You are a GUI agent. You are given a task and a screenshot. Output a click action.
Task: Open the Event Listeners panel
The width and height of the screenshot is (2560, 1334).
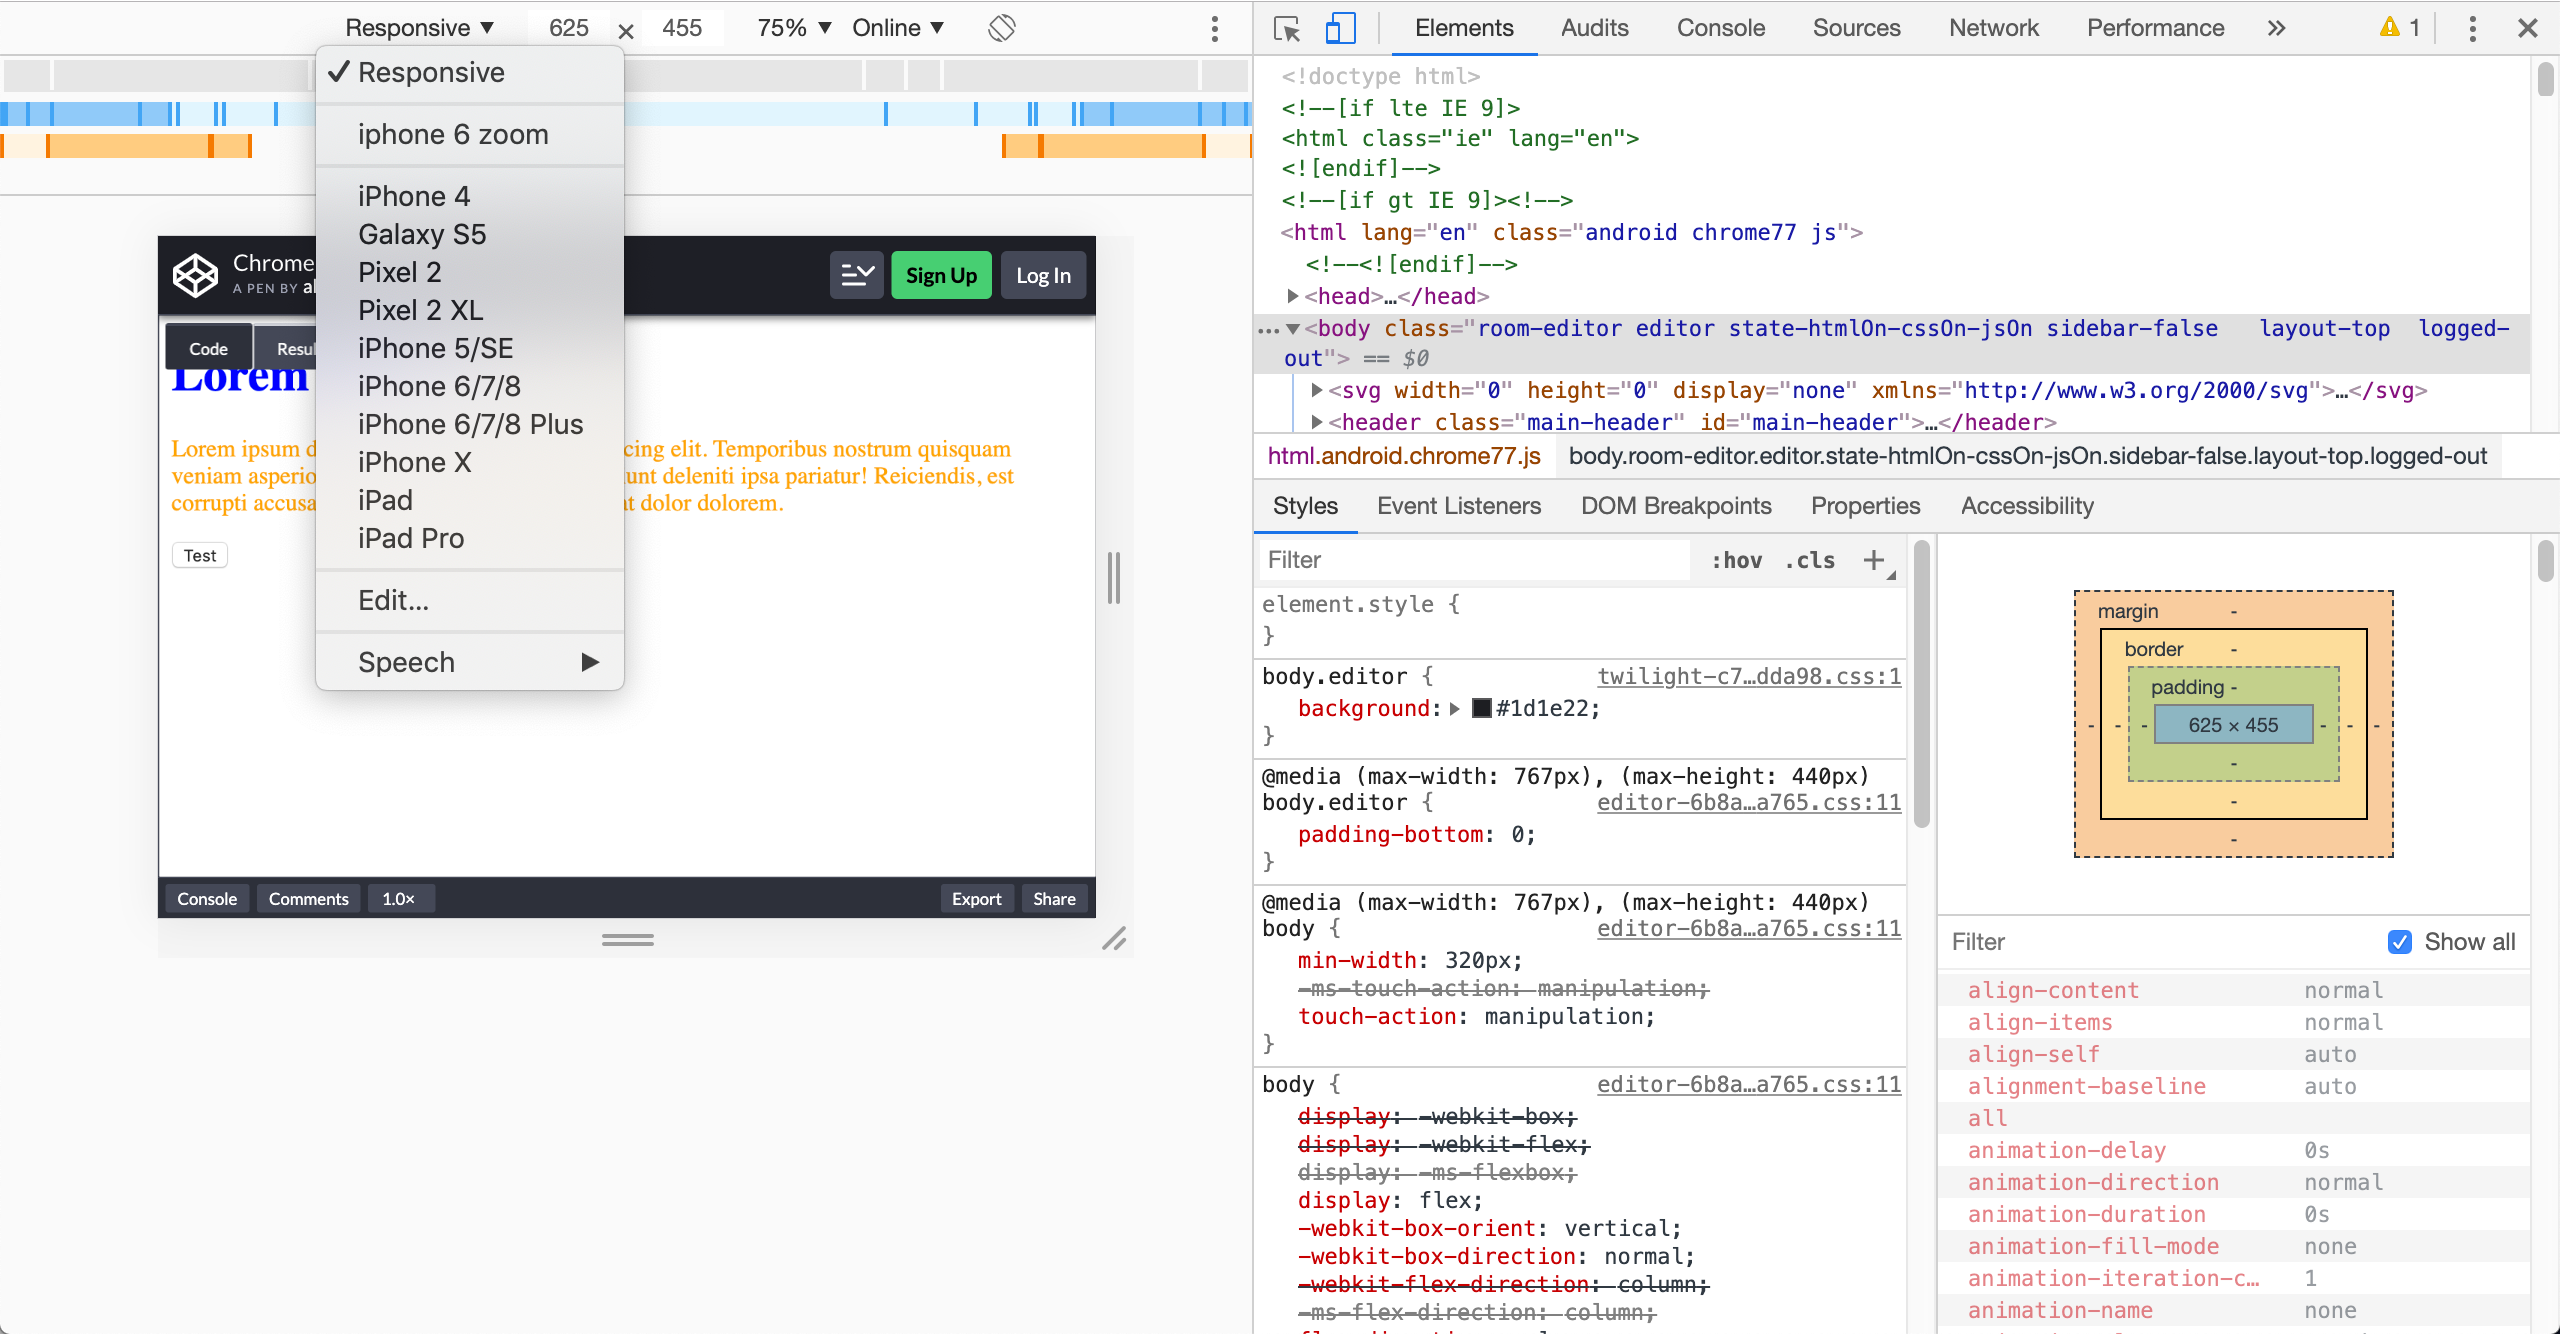1458,506
